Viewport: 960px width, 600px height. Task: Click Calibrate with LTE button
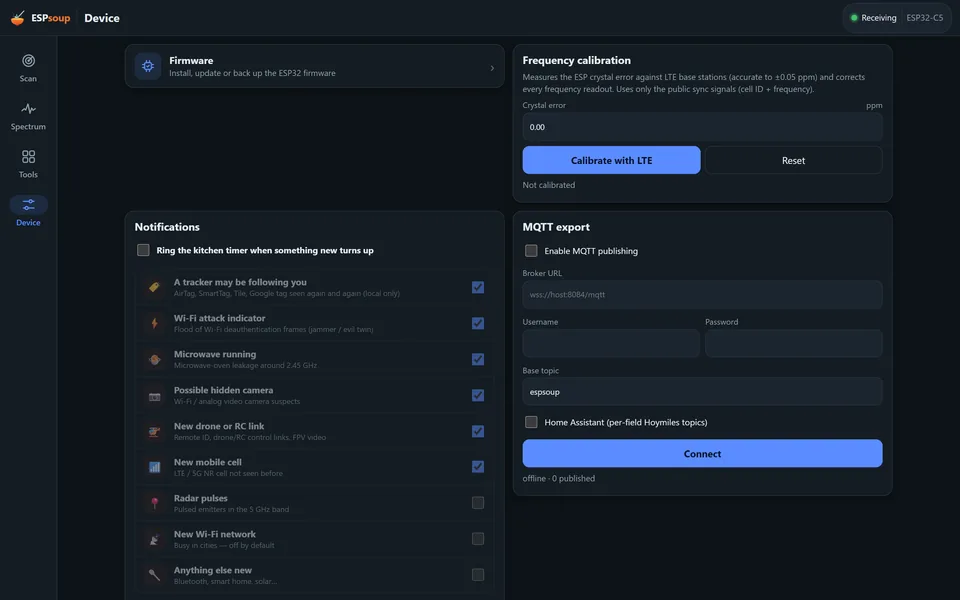coord(611,160)
